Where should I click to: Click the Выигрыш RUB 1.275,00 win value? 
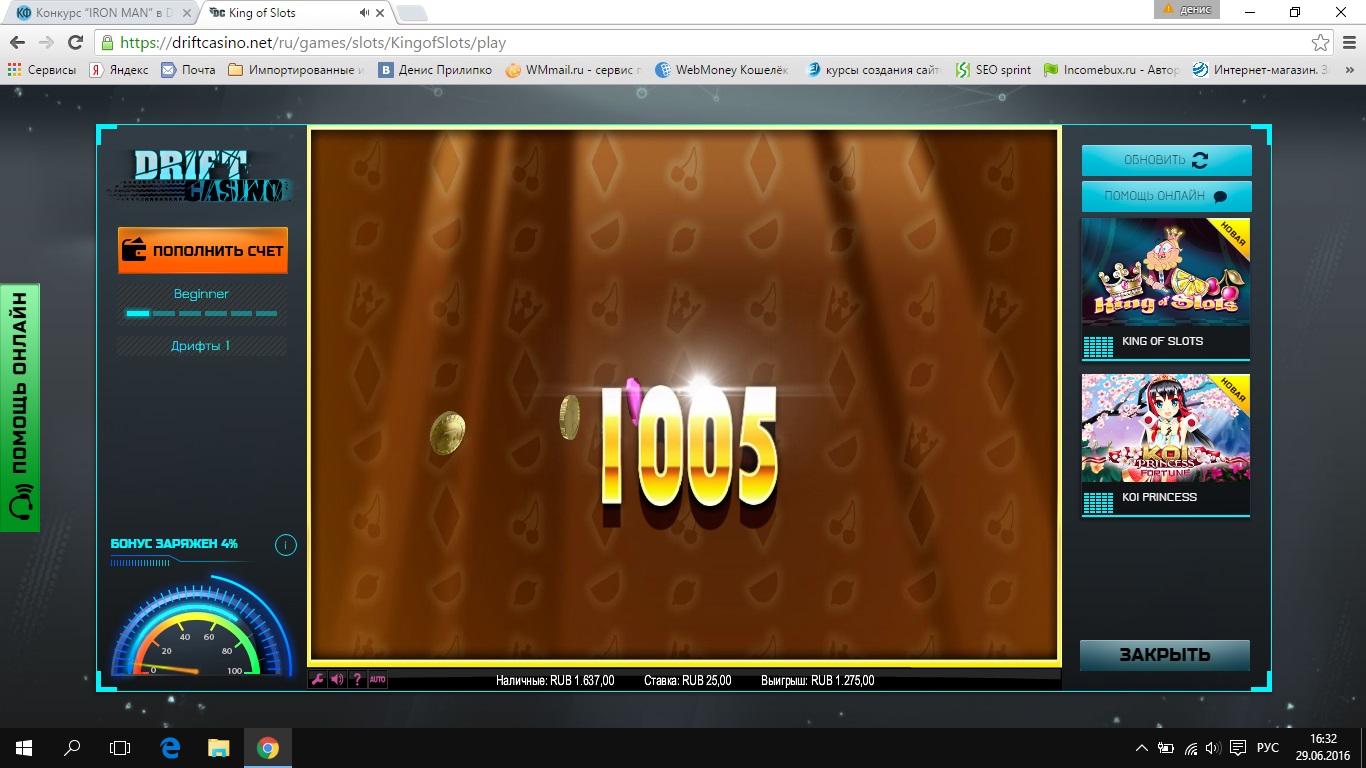[x=817, y=681]
